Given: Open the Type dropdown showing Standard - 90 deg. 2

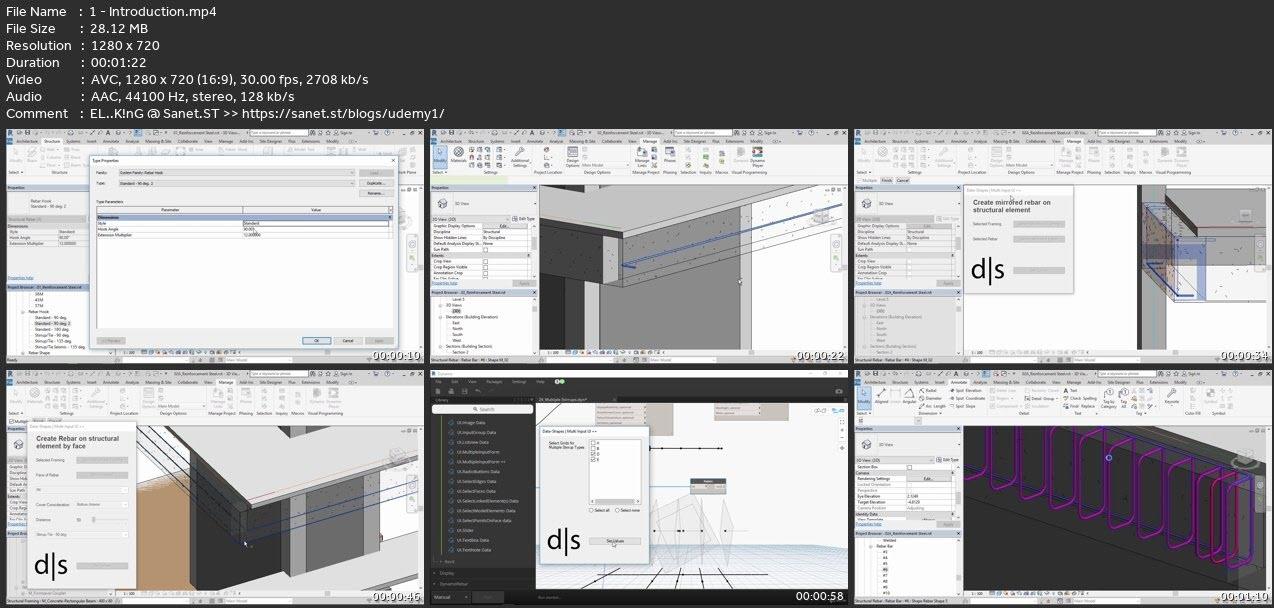Looking at the screenshot, I should pyautogui.click(x=236, y=184).
